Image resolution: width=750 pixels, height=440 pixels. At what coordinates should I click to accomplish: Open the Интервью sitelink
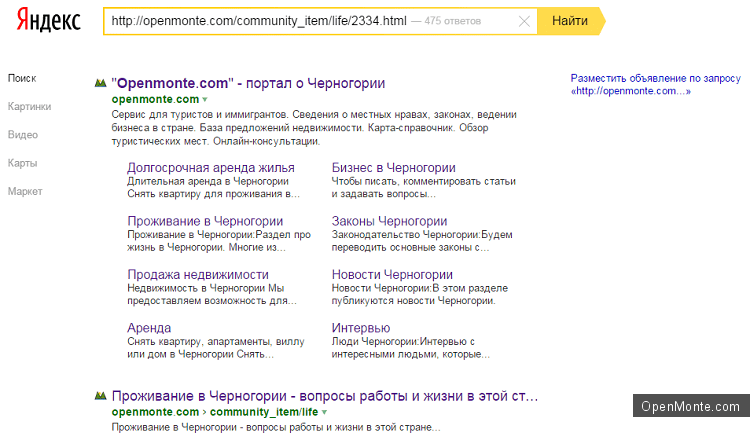point(361,328)
